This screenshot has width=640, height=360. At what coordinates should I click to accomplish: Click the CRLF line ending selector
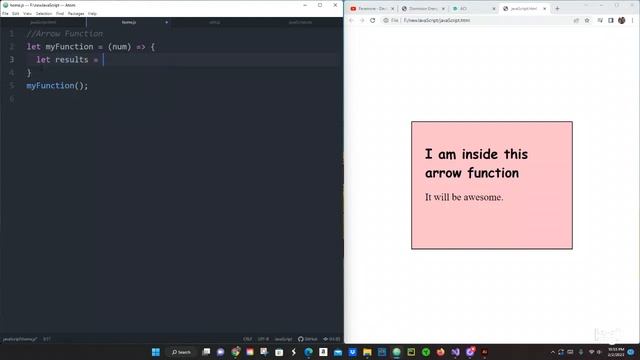pos(247,339)
